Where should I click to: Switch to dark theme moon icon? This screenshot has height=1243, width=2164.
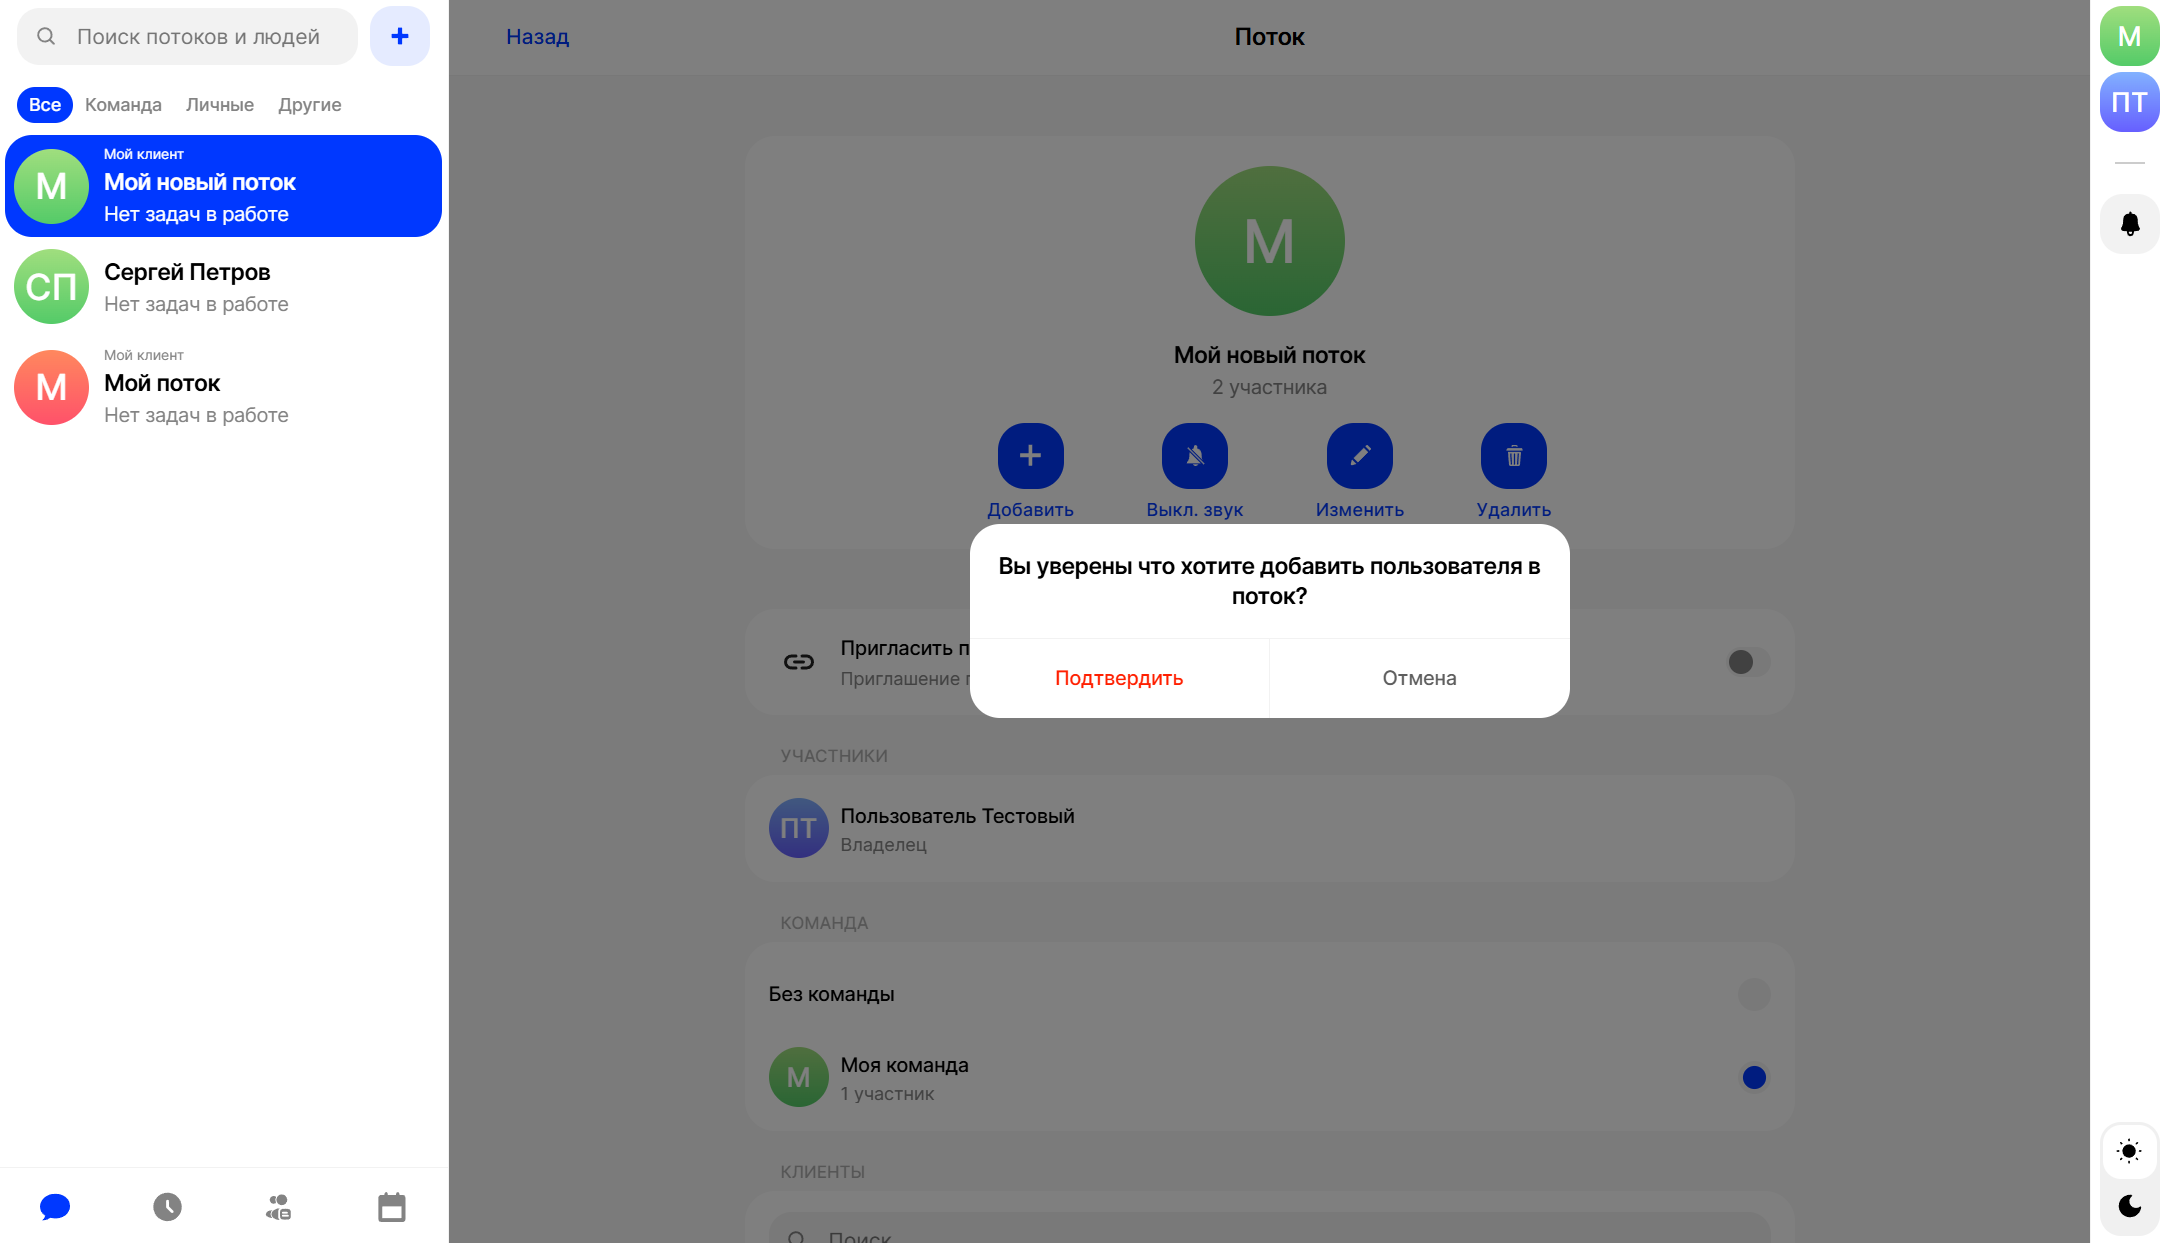2129,1206
